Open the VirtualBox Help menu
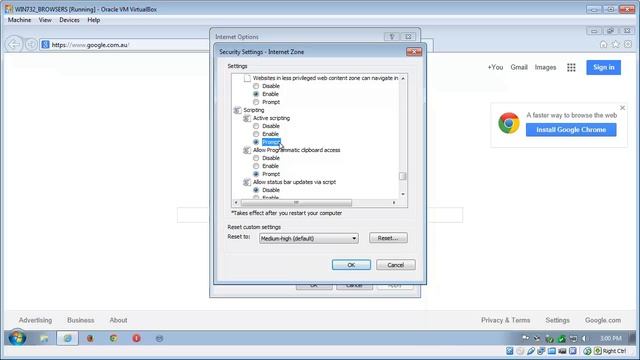The width and height of the screenshot is (640, 360). [x=93, y=20]
